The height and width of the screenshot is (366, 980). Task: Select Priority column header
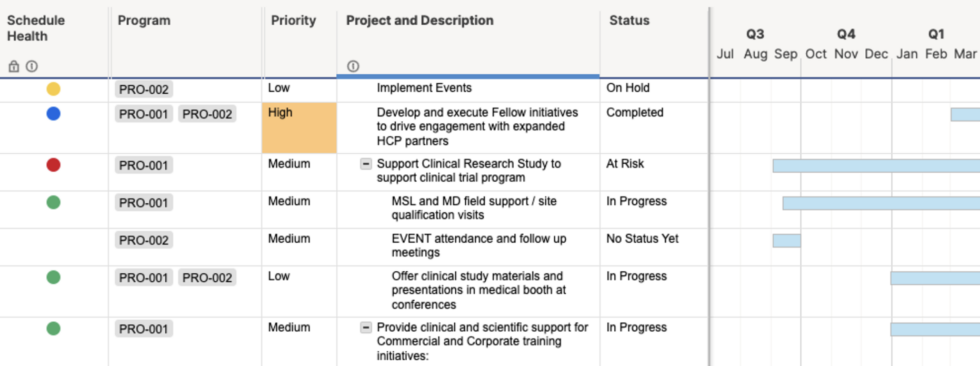pyautogui.click(x=293, y=21)
